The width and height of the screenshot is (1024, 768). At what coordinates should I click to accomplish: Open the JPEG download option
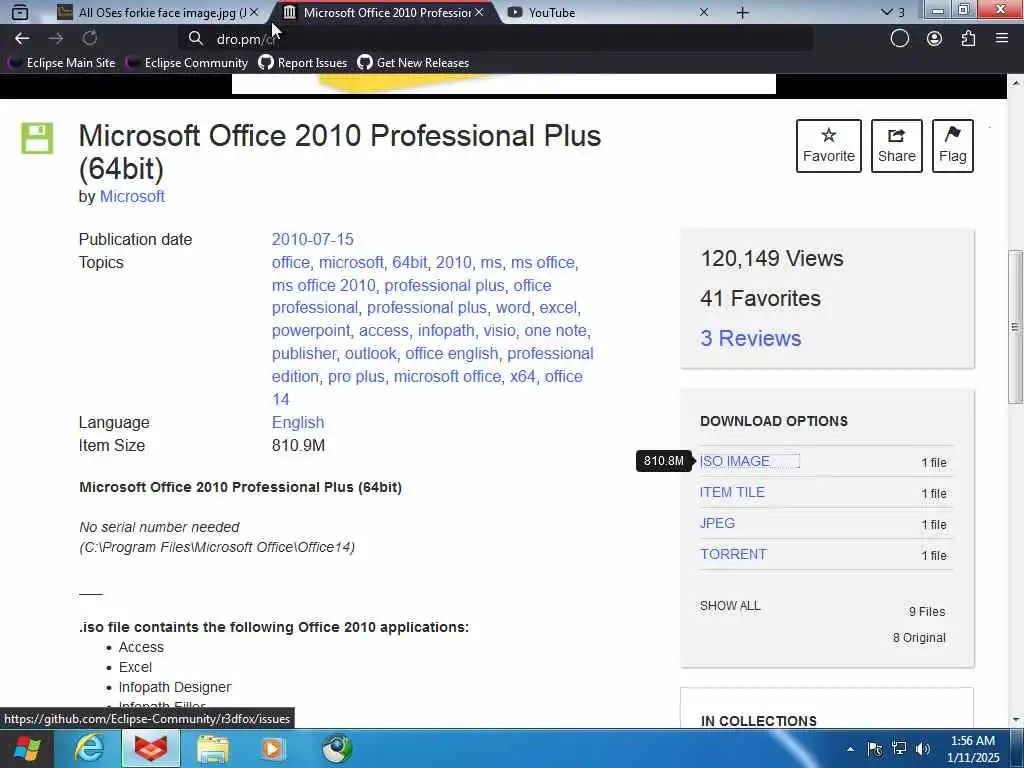click(717, 523)
